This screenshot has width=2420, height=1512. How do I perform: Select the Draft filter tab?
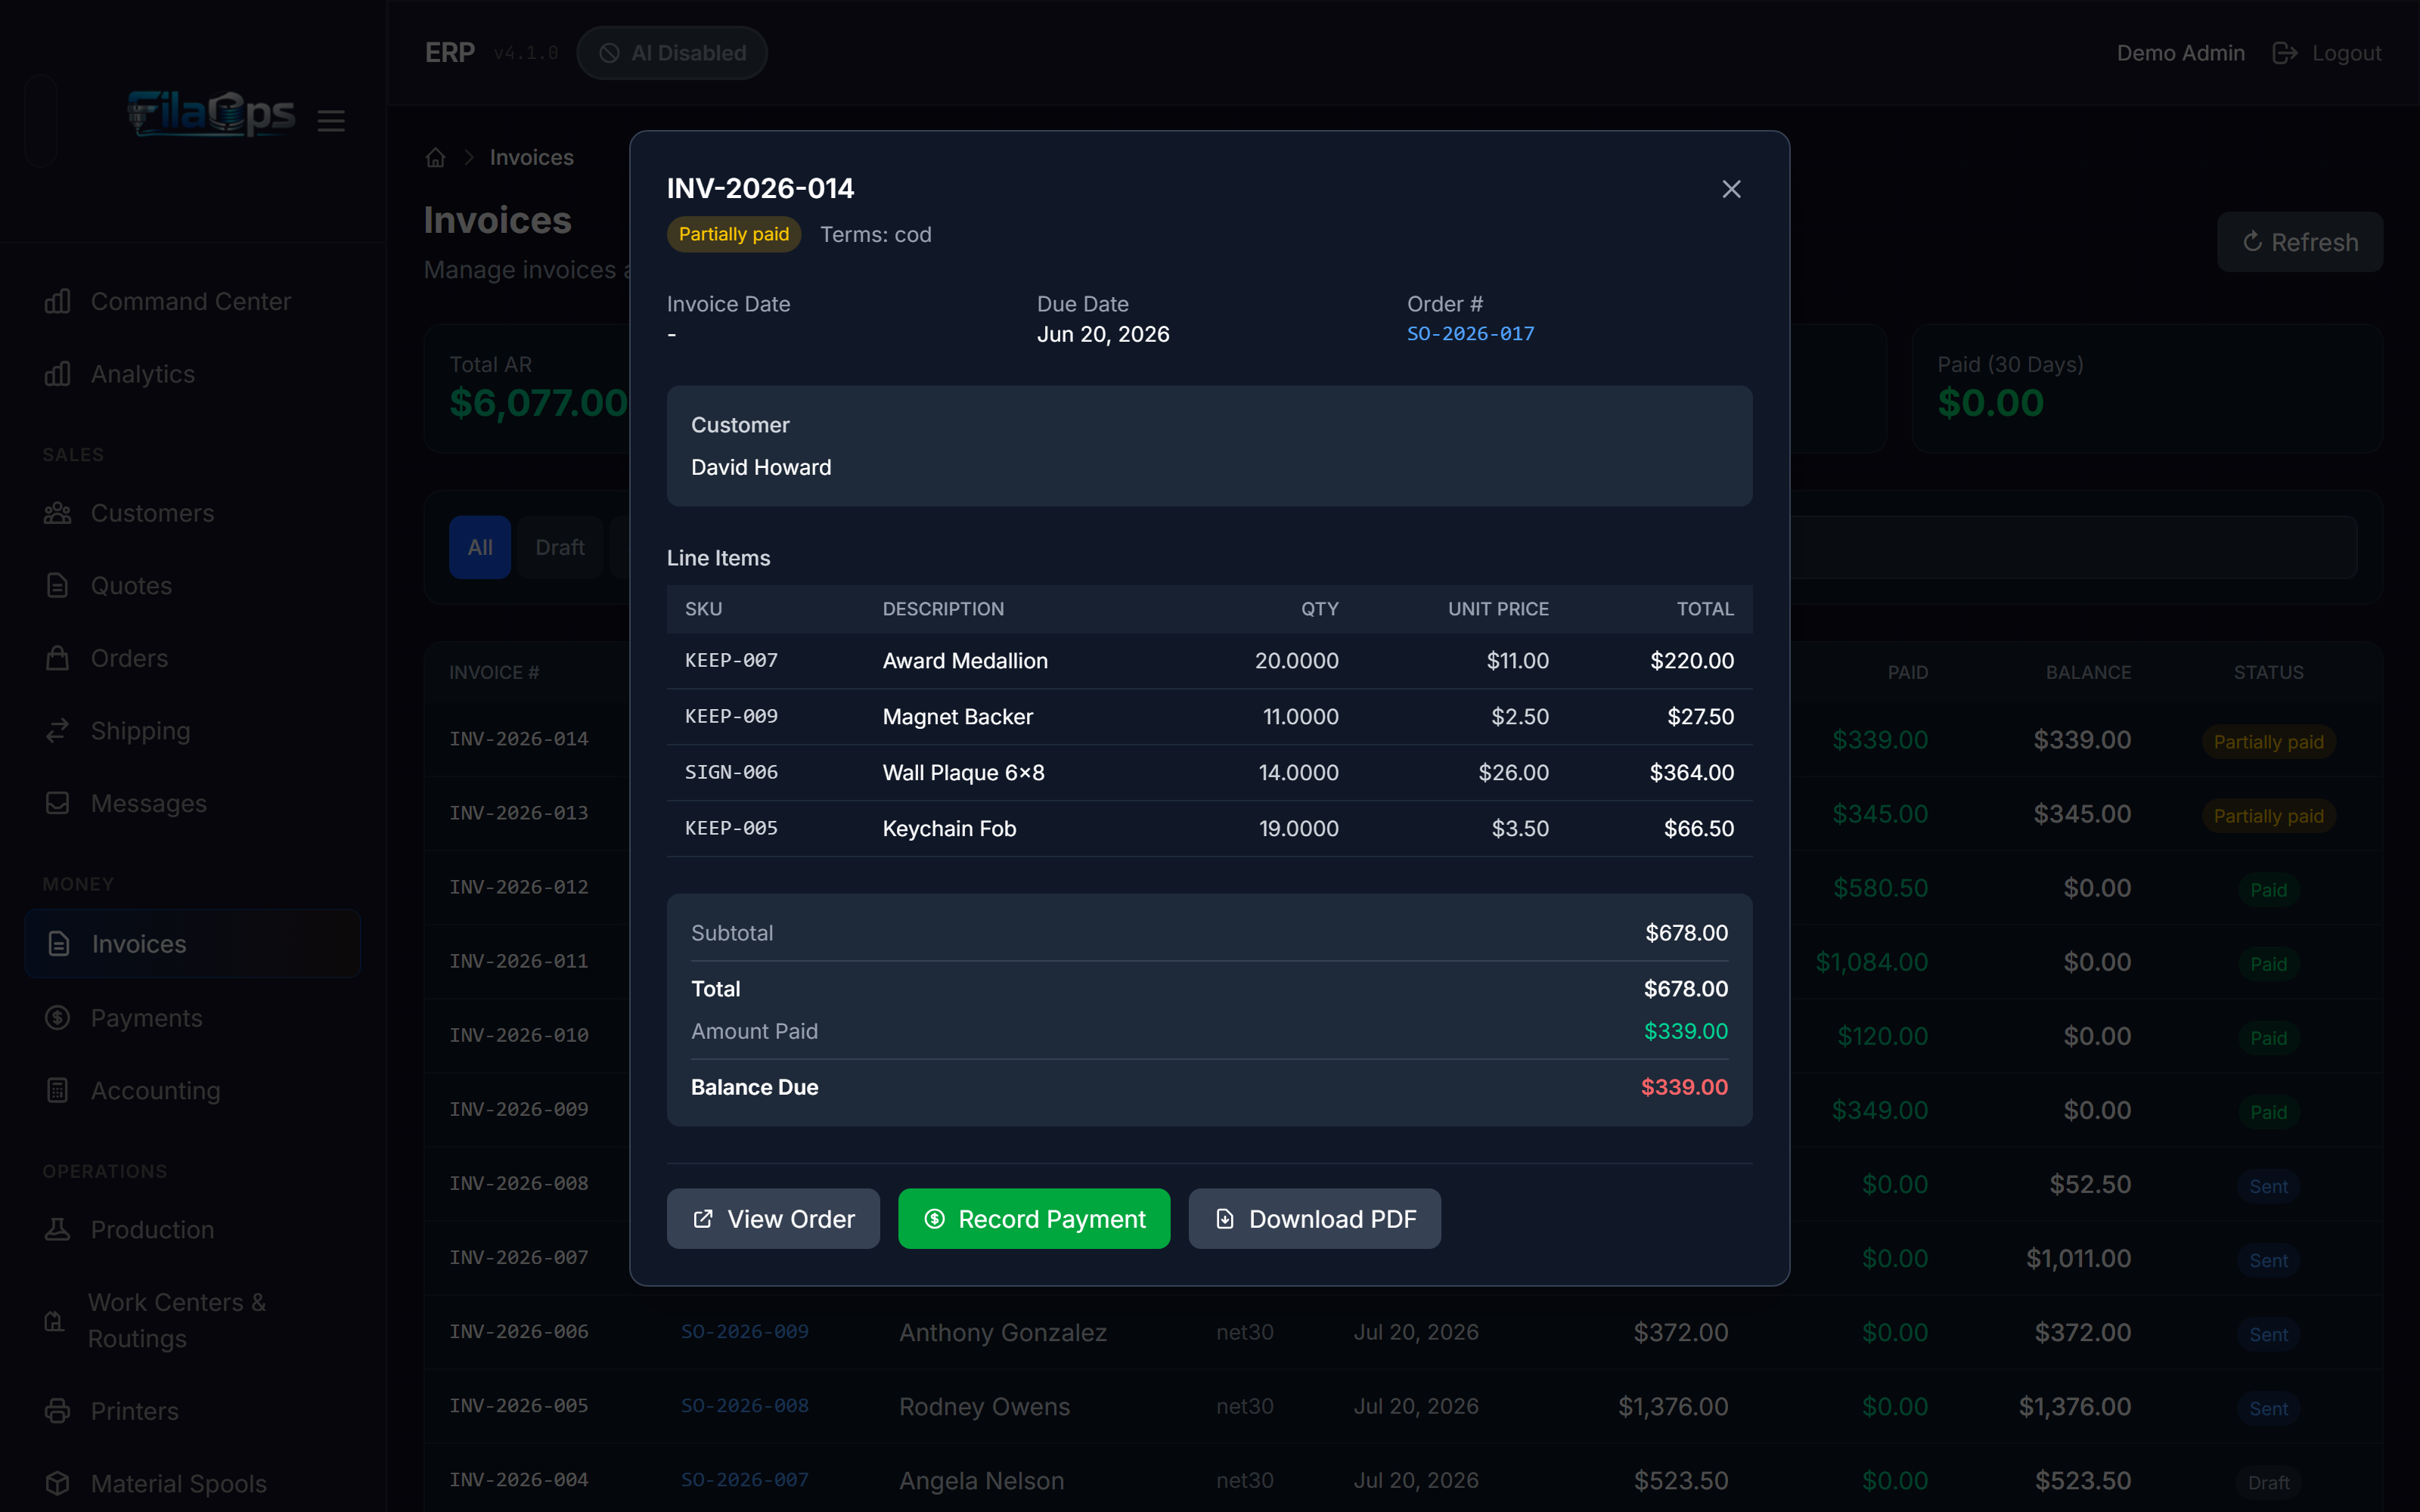pos(560,547)
